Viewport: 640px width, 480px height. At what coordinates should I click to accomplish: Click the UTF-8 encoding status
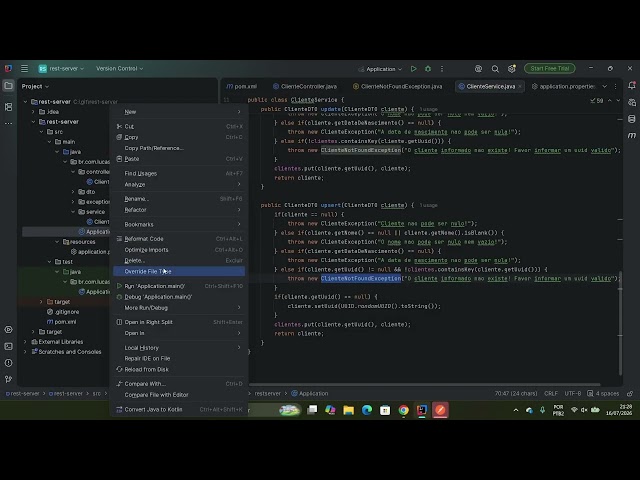(x=572, y=393)
